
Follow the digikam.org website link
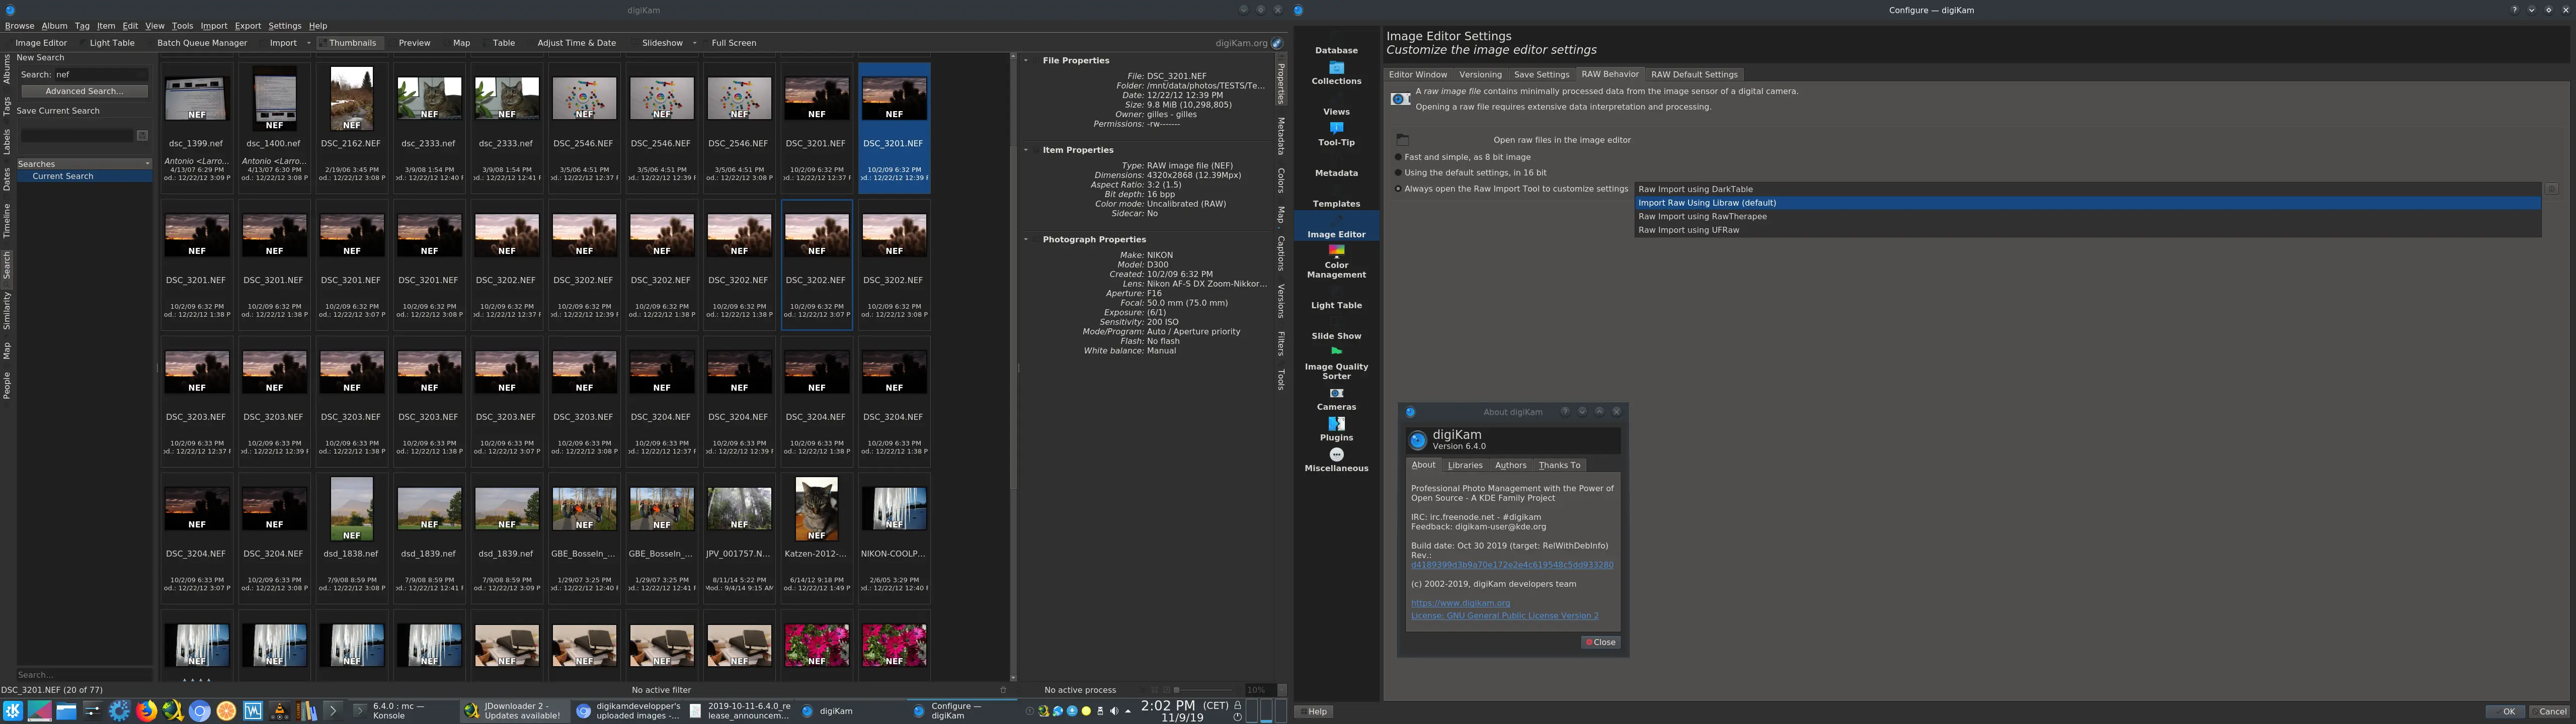coord(1460,603)
